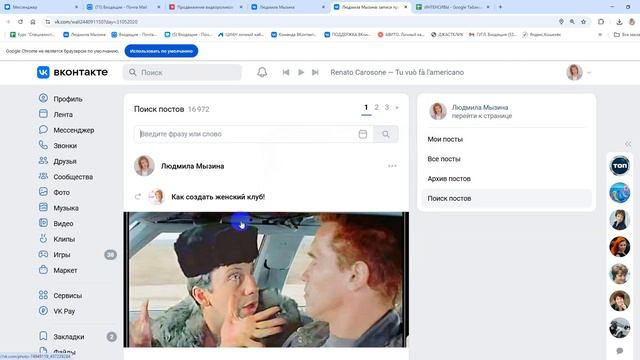This screenshot has width=640, height=360.
Task: Switch to the Мессенджер browser tab
Action: [41, 7]
